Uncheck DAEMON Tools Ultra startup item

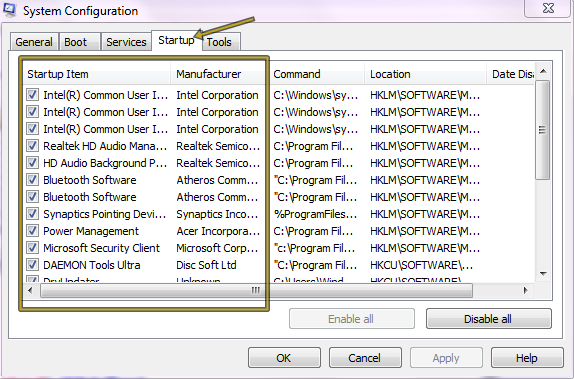[x=32, y=264]
